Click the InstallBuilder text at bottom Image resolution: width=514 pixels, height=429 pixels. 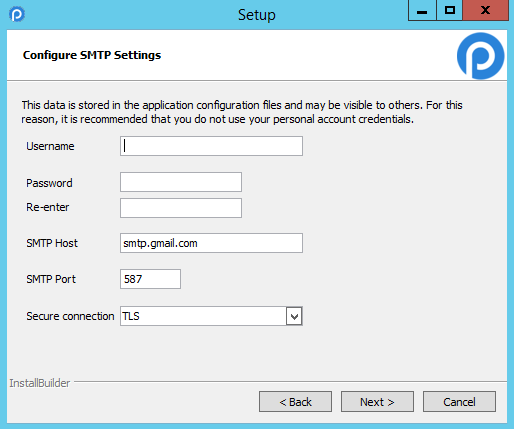40,383
